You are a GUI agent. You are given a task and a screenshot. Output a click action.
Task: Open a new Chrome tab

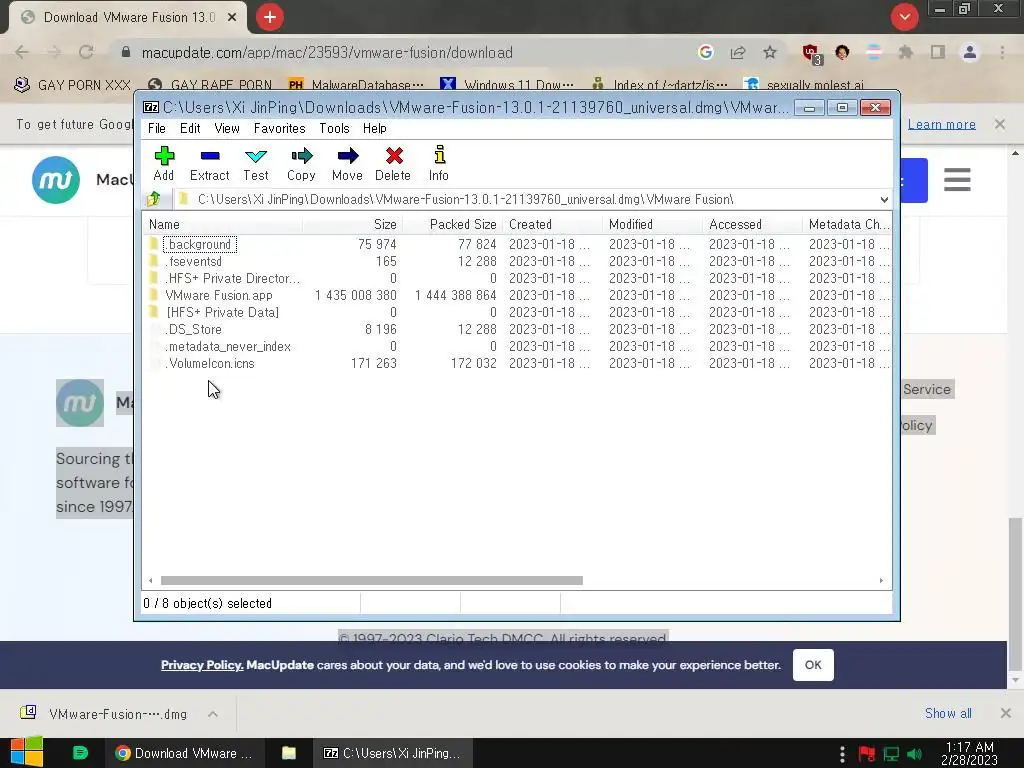click(270, 17)
